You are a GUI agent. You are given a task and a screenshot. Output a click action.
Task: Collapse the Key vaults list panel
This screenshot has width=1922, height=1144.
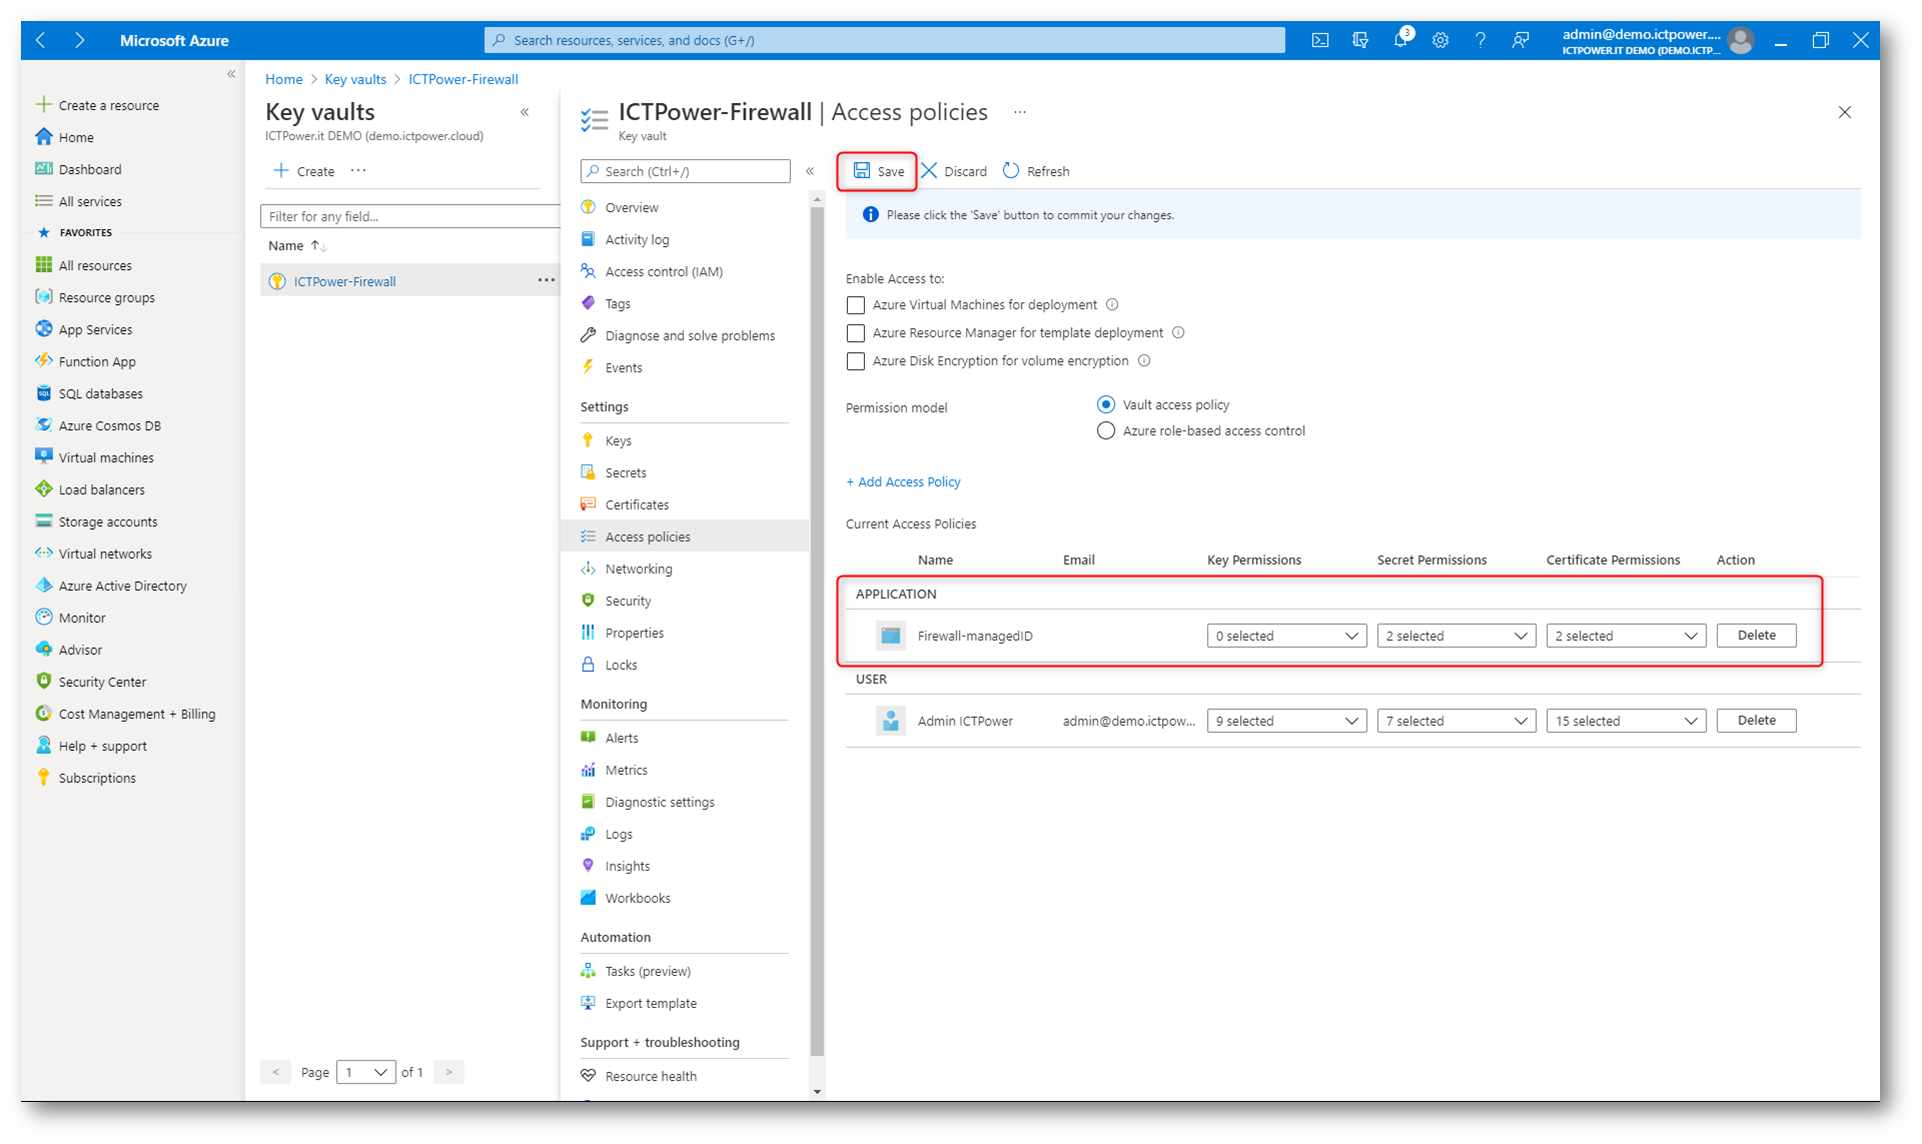[525, 112]
